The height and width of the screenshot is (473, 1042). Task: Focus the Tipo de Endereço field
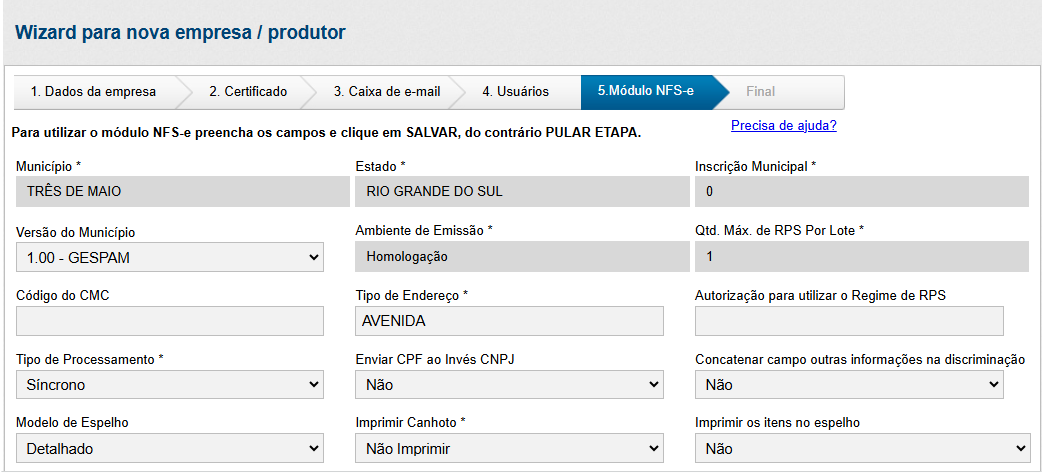509,321
